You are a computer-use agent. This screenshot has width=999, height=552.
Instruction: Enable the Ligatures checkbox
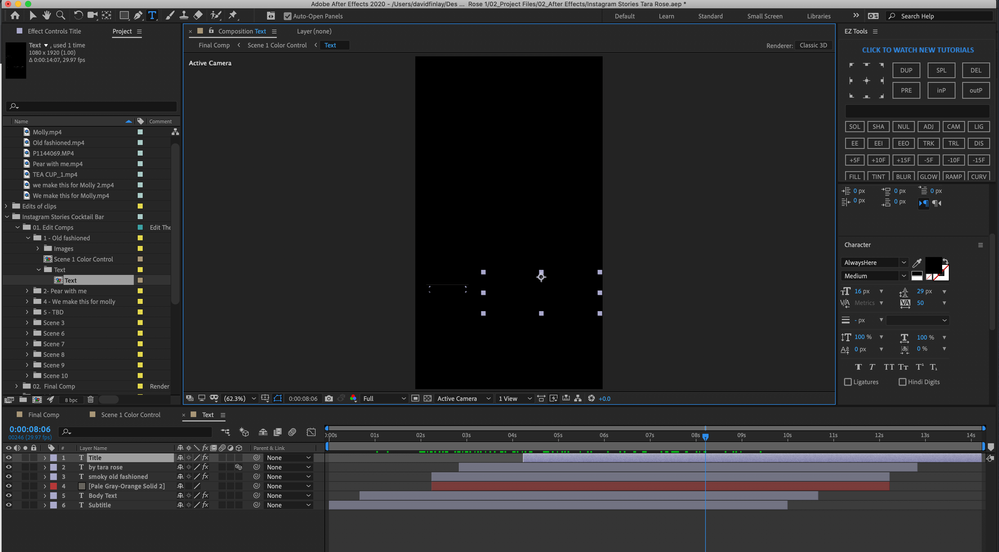(x=849, y=382)
